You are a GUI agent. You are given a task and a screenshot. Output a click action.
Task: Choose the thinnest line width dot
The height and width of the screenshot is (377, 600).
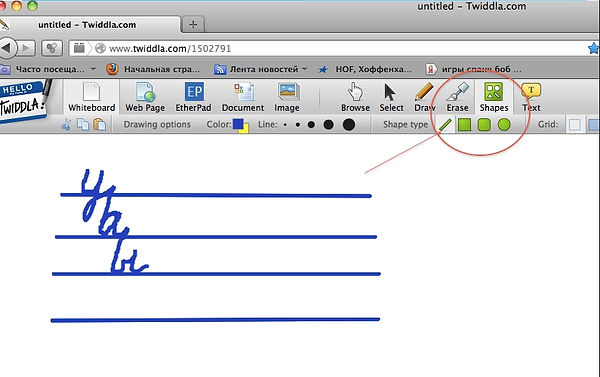[285, 125]
